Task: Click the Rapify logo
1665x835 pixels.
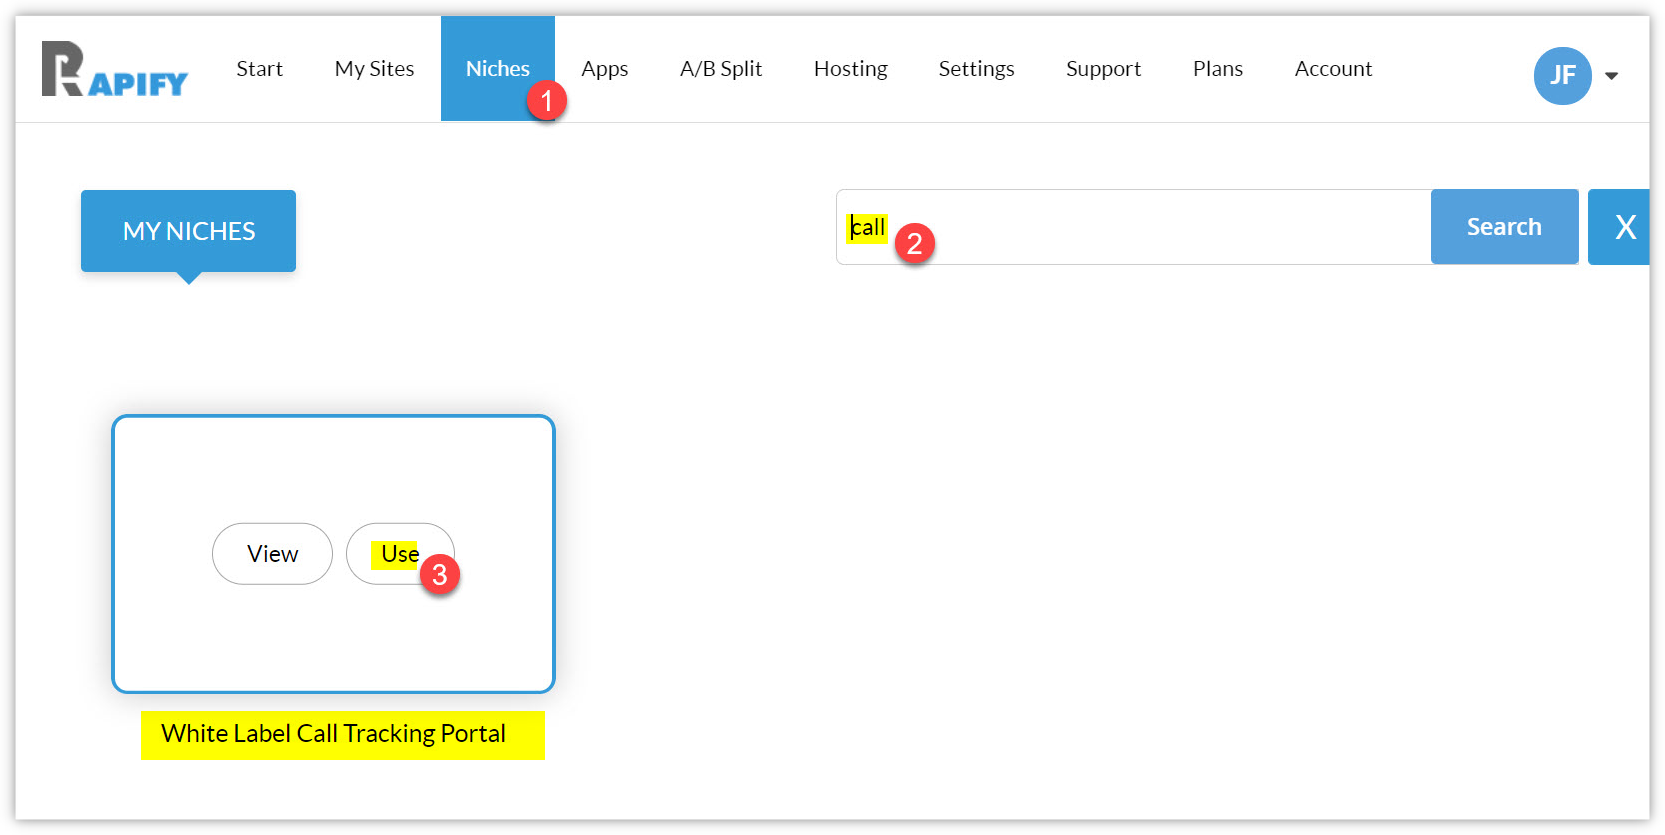Action: (114, 69)
